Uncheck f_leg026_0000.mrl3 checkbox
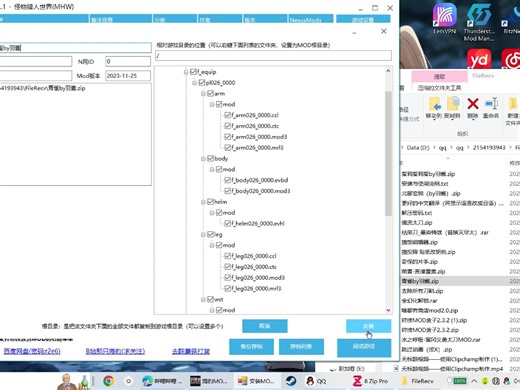Image resolution: width=520 pixels, height=390 pixels. [228, 288]
